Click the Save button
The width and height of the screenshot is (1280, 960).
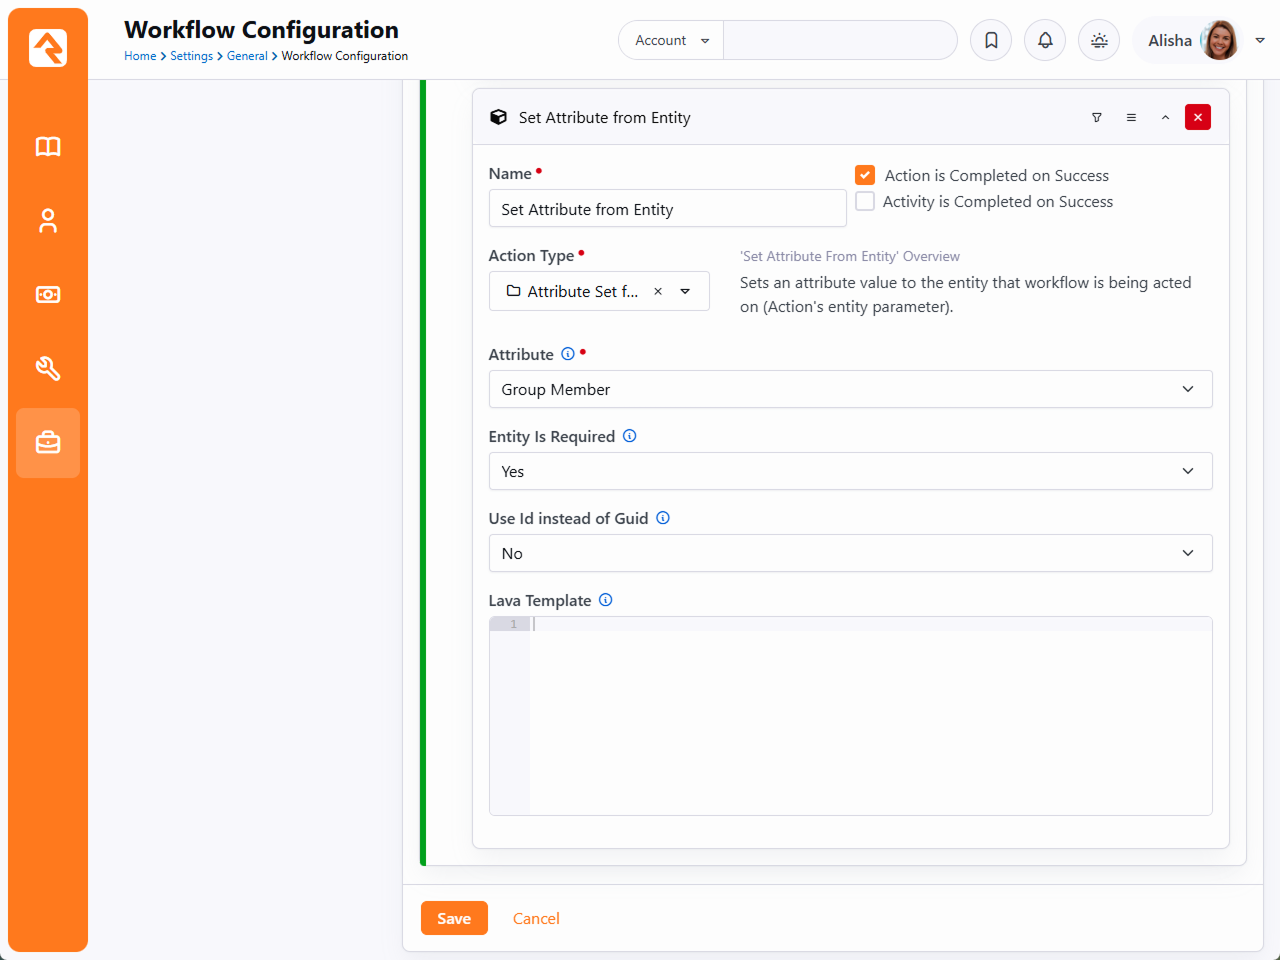tap(454, 918)
